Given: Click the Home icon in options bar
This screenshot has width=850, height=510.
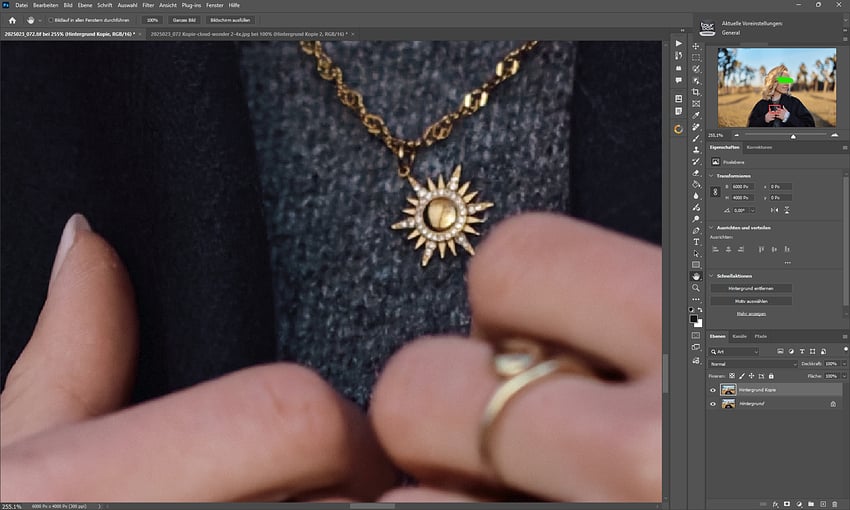Looking at the screenshot, I should (13, 20).
